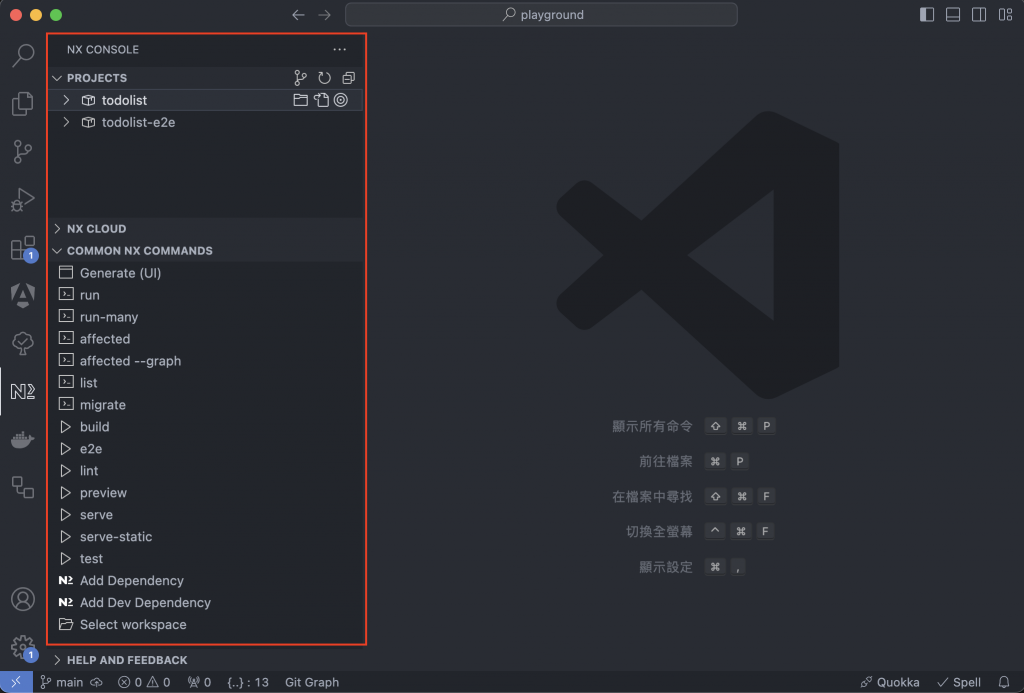This screenshot has width=1024, height=693.
Task: Run the build target
Action: click(206, 427)
